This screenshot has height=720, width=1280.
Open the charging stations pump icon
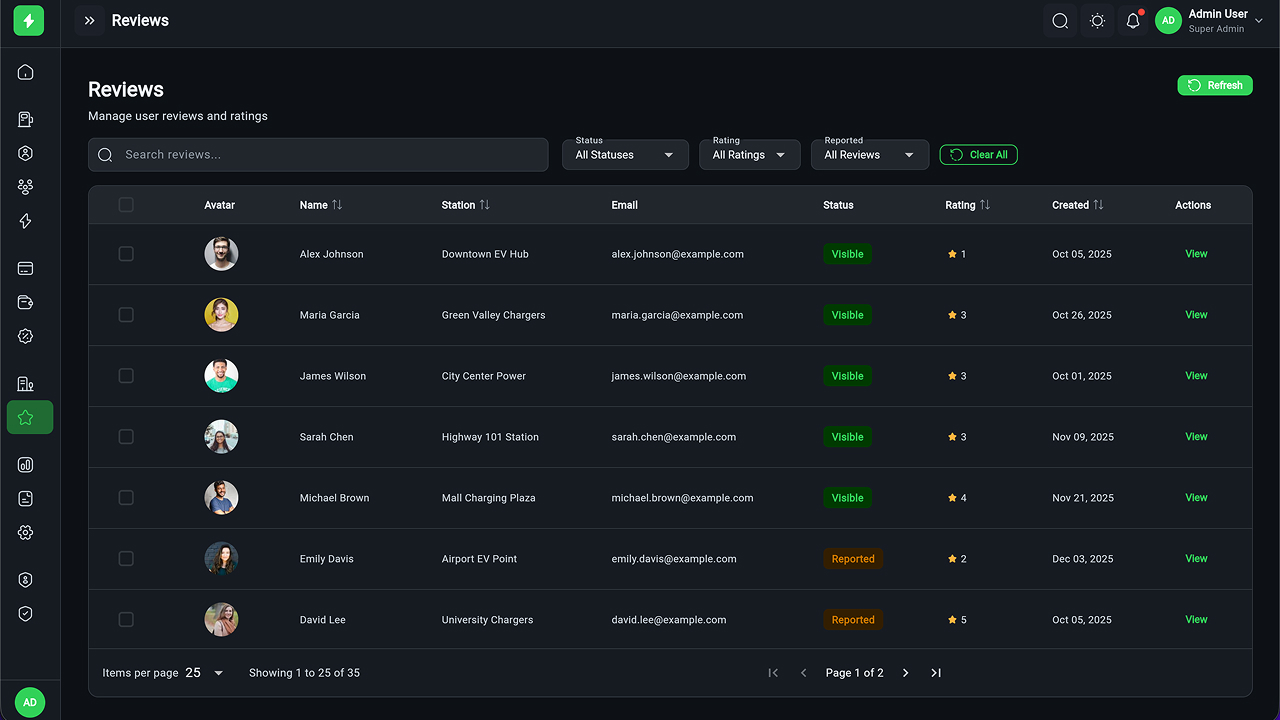click(26, 120)
